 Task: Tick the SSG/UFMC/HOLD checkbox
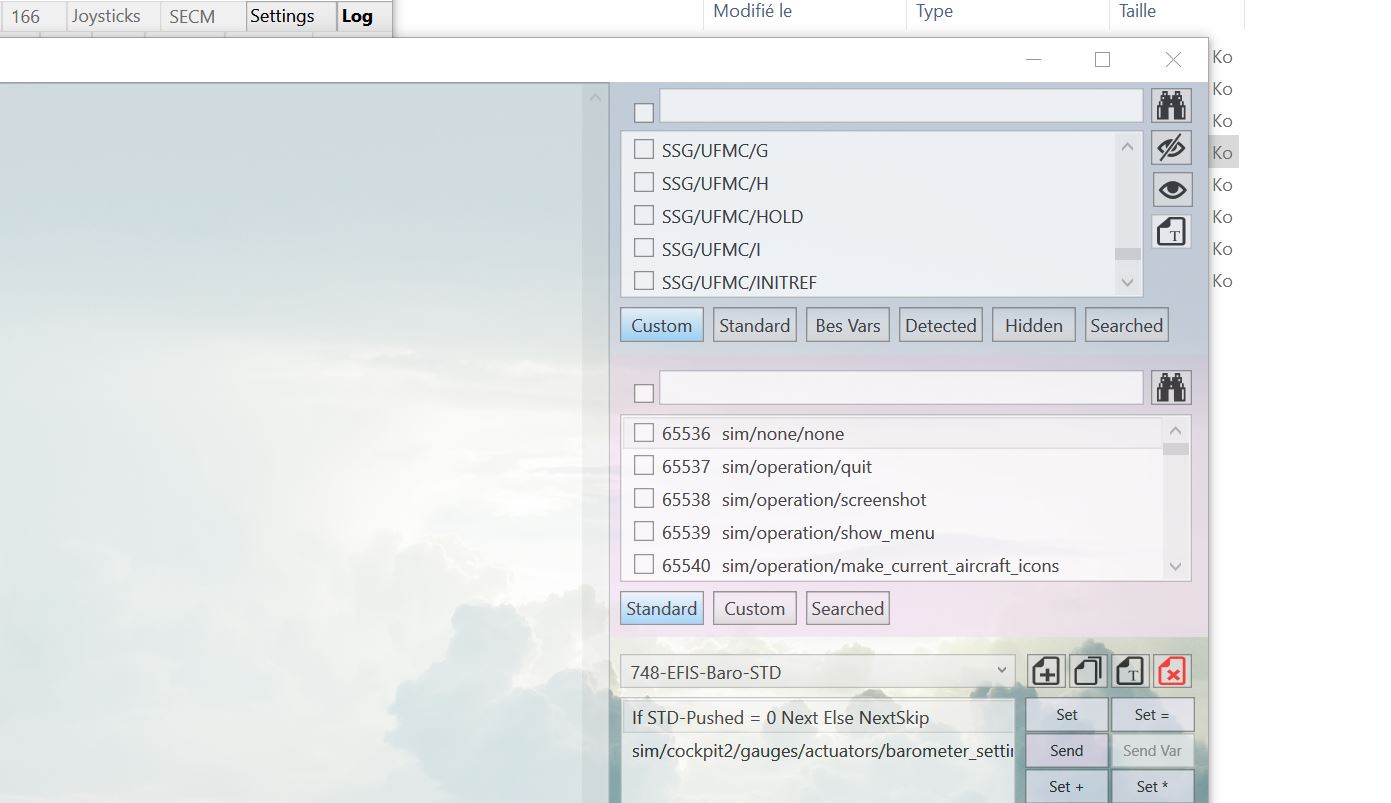(x=644, y=216)
